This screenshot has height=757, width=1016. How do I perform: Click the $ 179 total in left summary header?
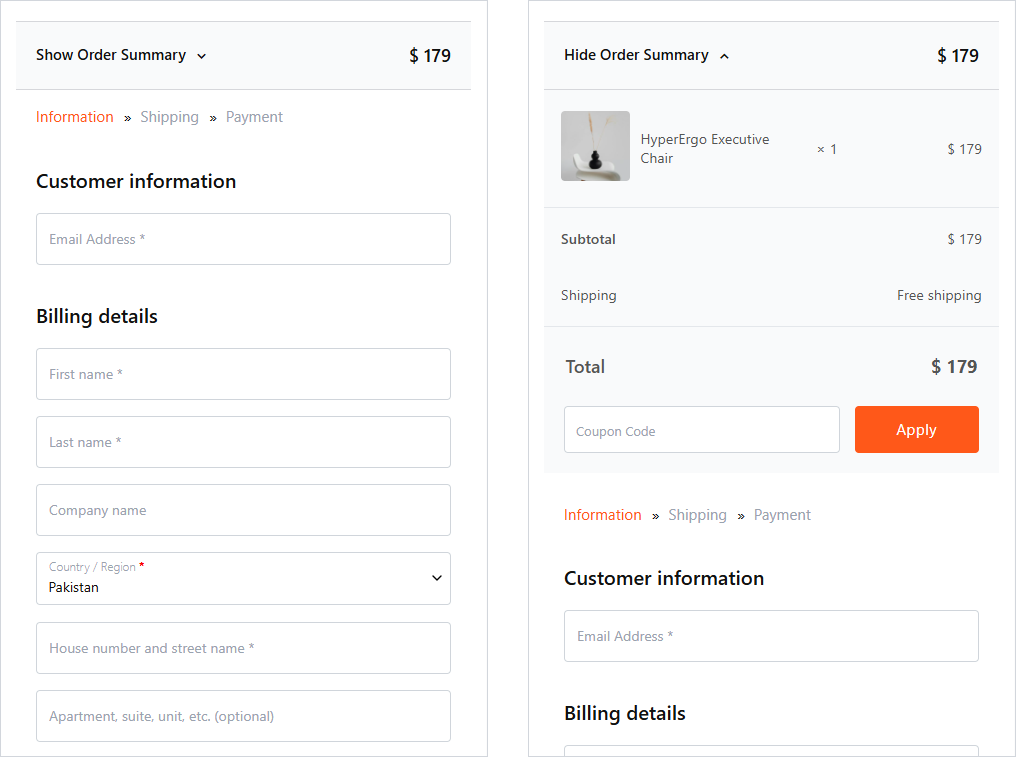[x=430, y=56]
